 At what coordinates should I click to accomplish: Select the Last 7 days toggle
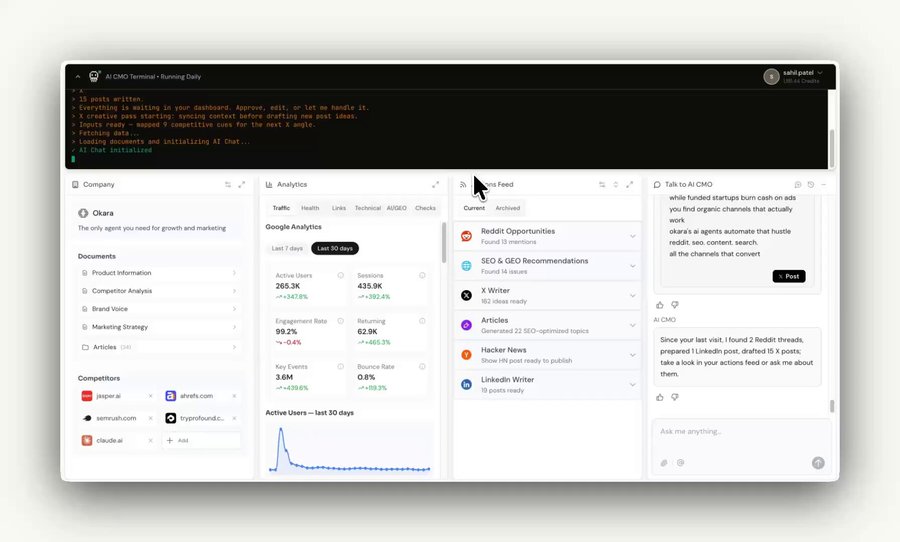click(287, 249)
